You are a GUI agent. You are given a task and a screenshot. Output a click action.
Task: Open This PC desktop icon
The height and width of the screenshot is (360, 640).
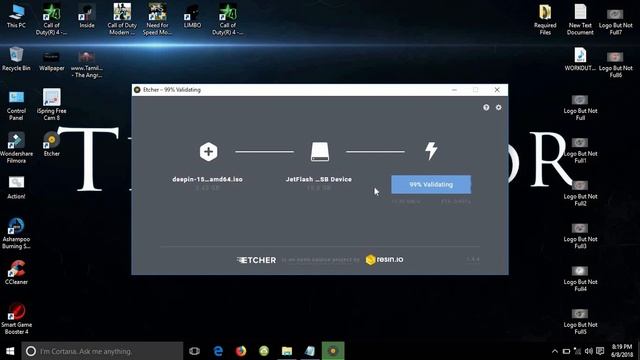pyautogui.click(x=16, y=16)
